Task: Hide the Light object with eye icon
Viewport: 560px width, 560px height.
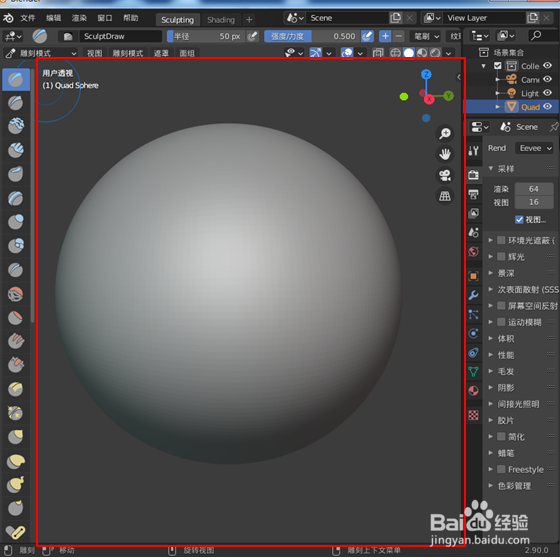Action: coord(548,93)
